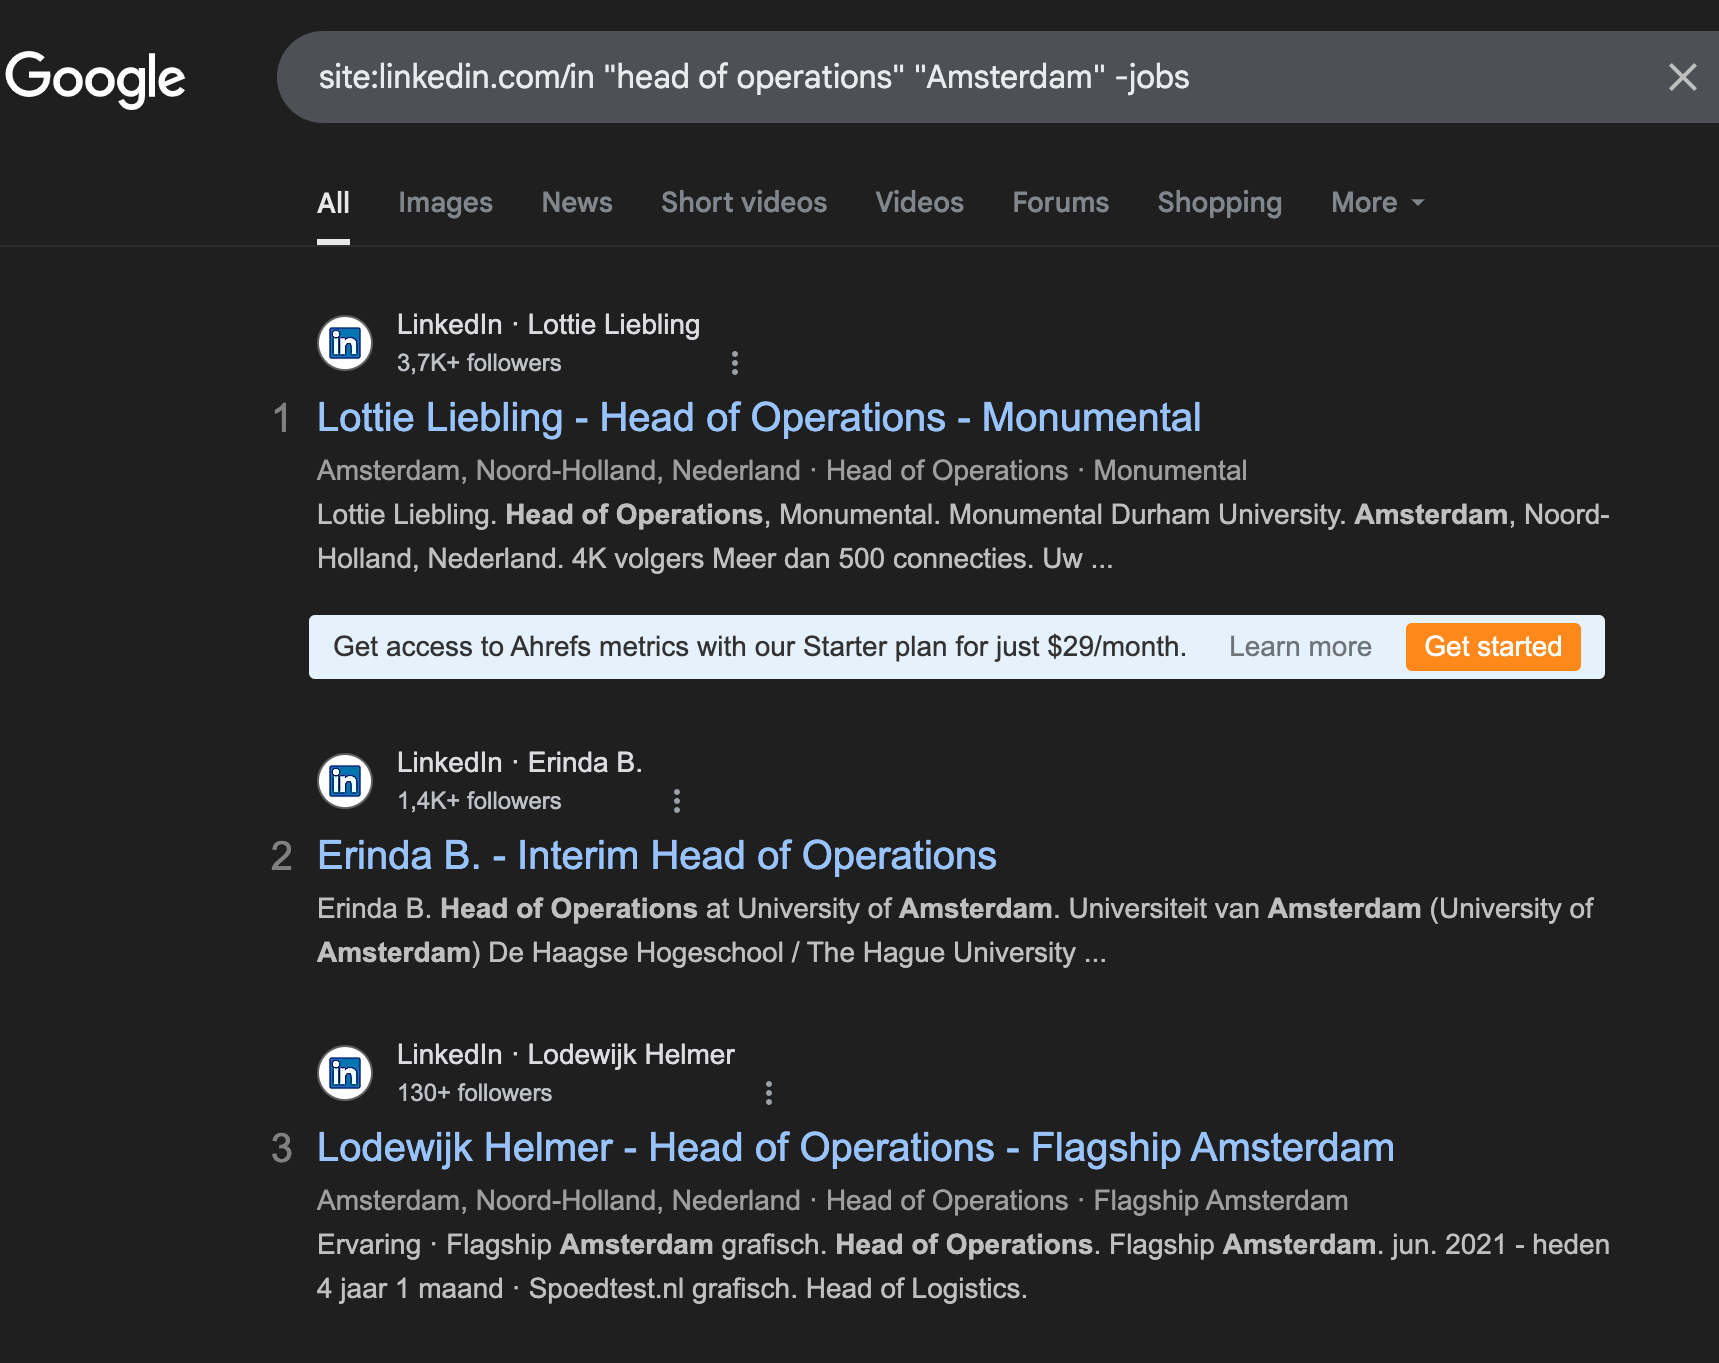The width and height of the screenshot is (1719, 1363).
Task: Clear the search query with the X icon
Action: point(1683,77)
